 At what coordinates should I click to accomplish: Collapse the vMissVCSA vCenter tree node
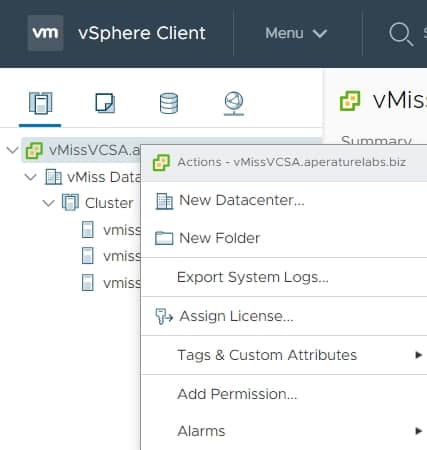12,150
